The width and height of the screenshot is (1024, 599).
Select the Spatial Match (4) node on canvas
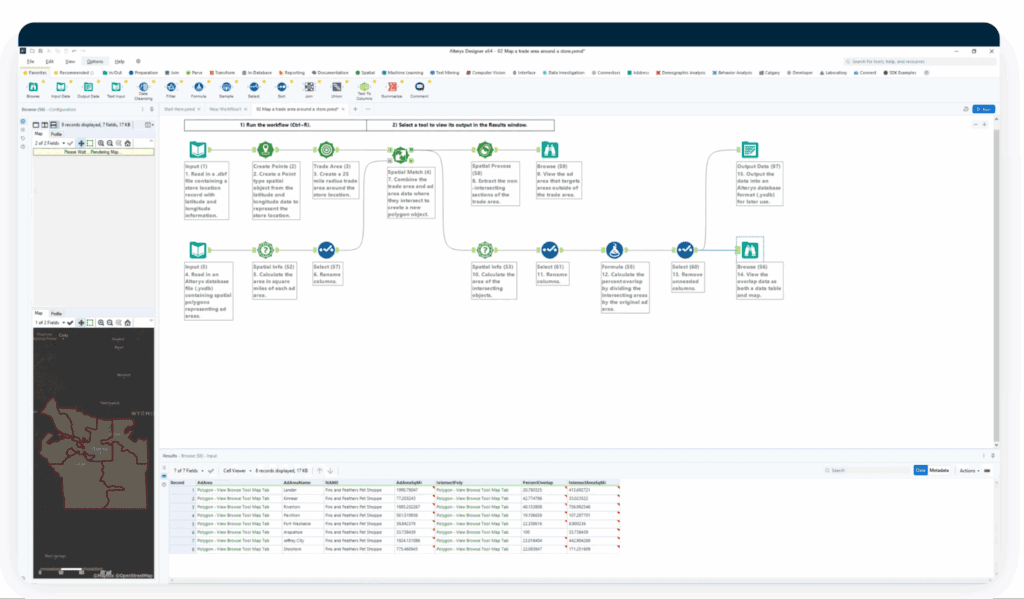(400, 155)
